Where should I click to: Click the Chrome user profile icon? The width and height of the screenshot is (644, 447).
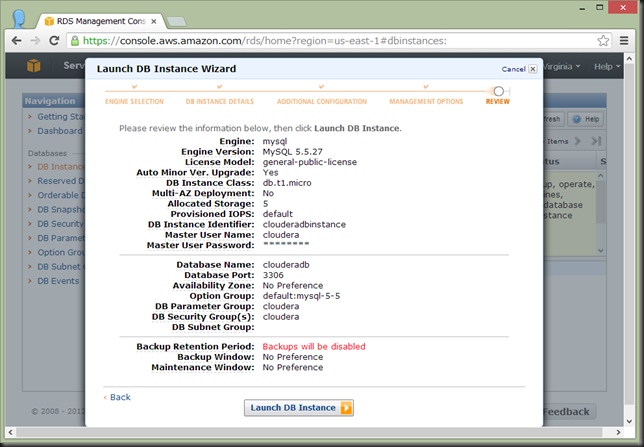[x=19, y=18]
